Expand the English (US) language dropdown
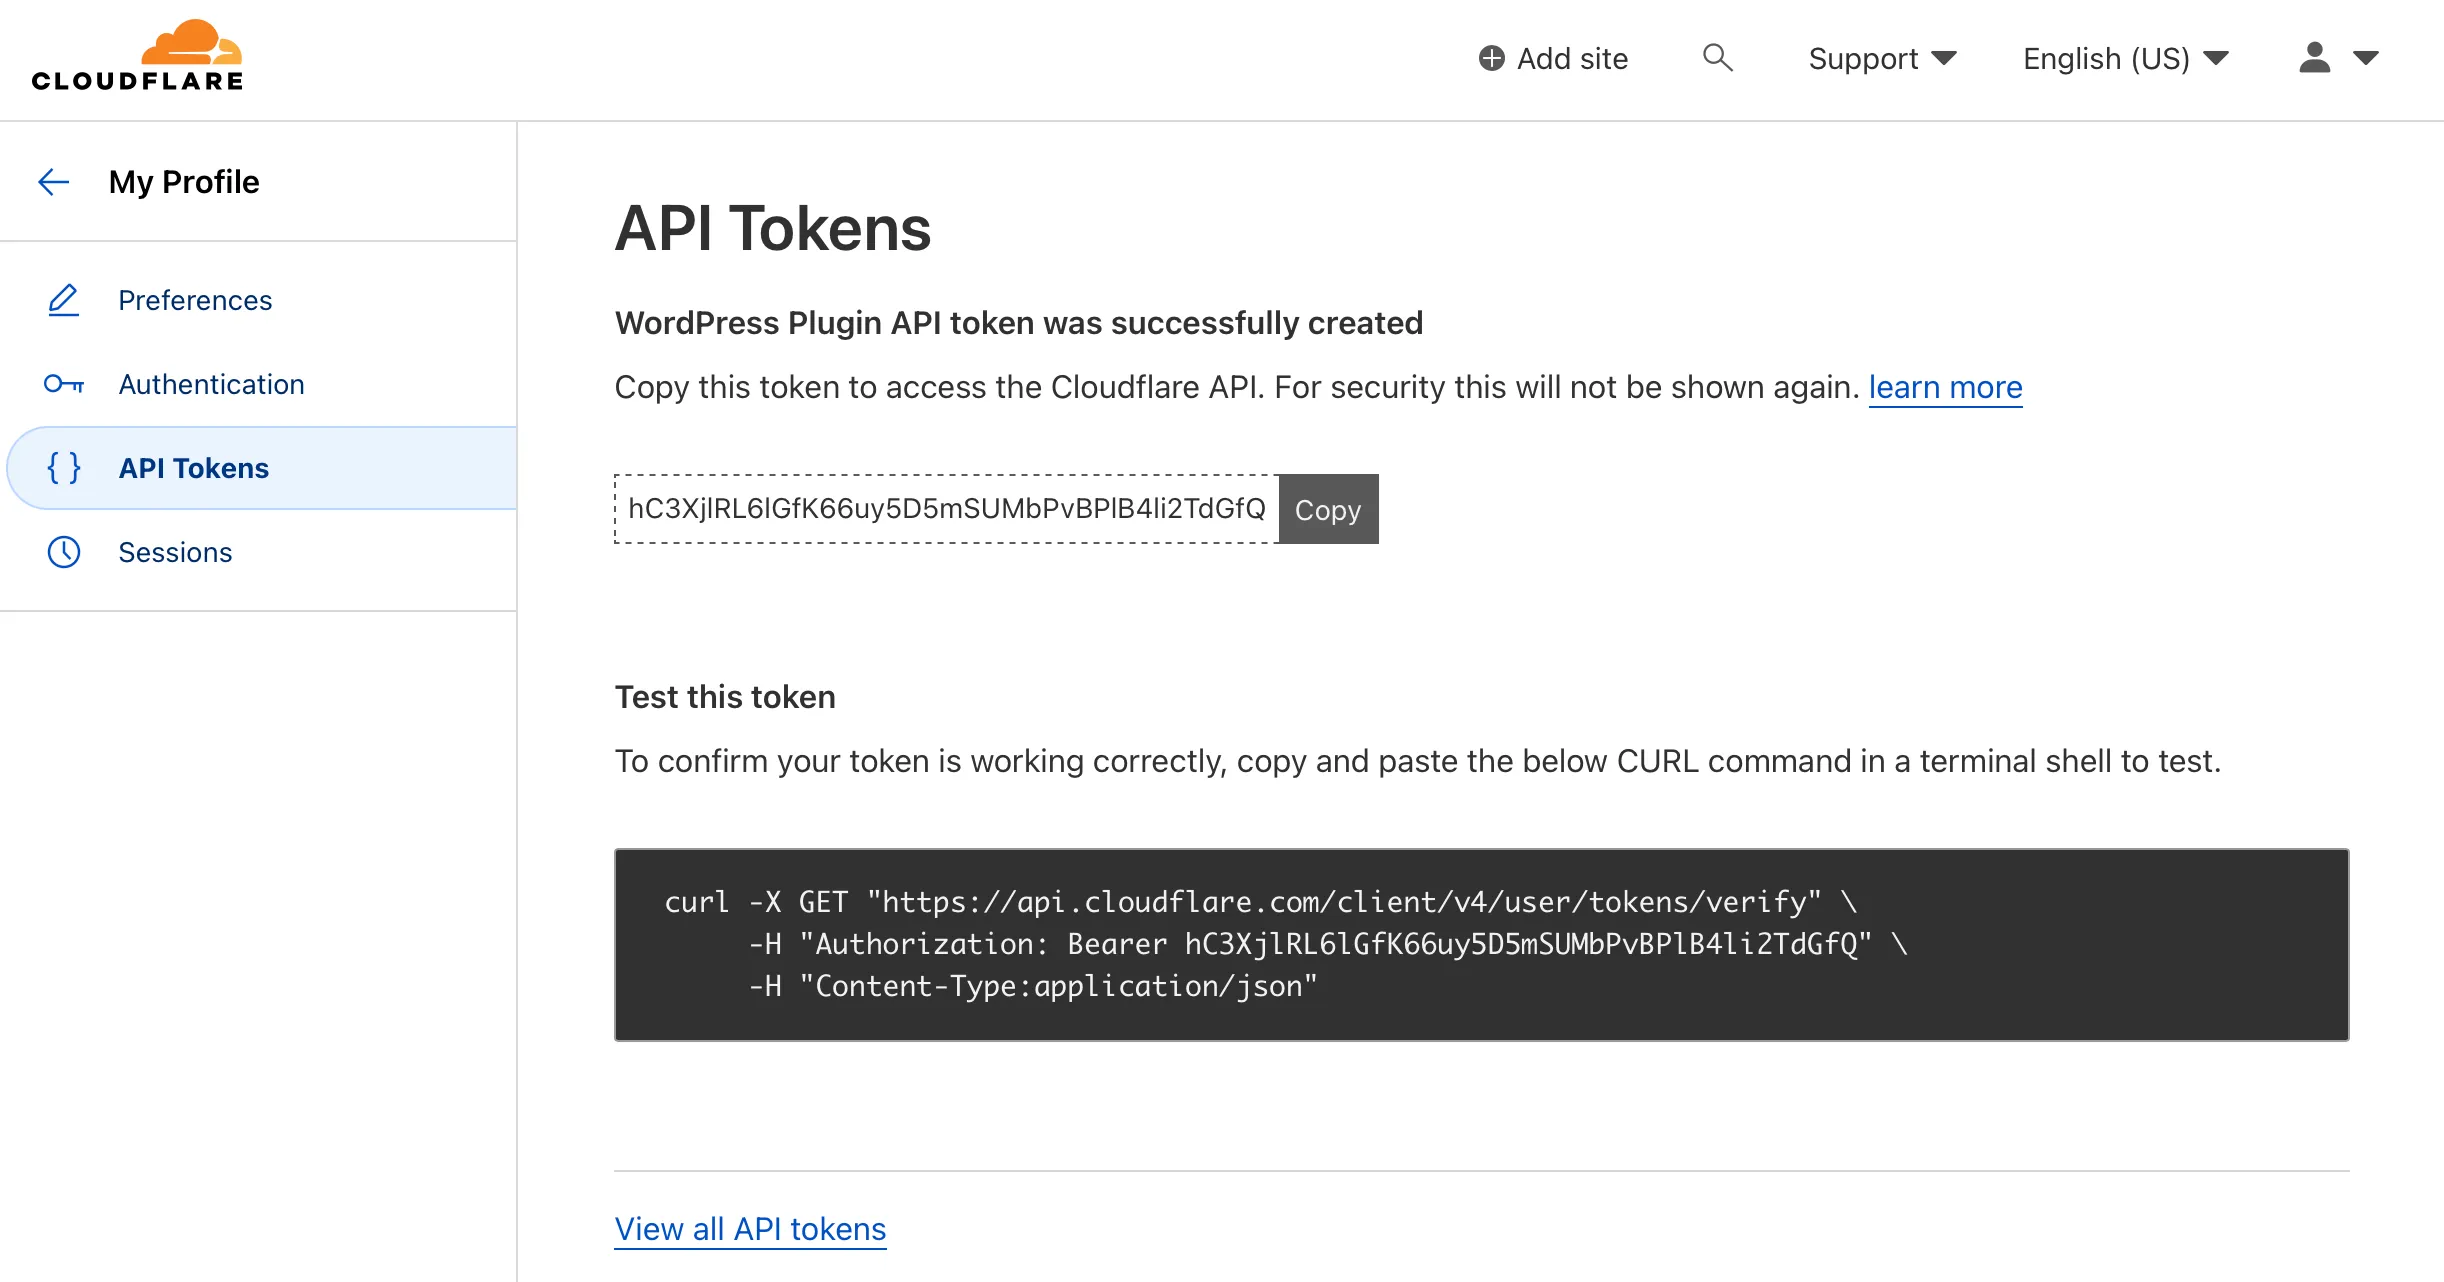2444x1282 pixels. tap(2122, 58)
